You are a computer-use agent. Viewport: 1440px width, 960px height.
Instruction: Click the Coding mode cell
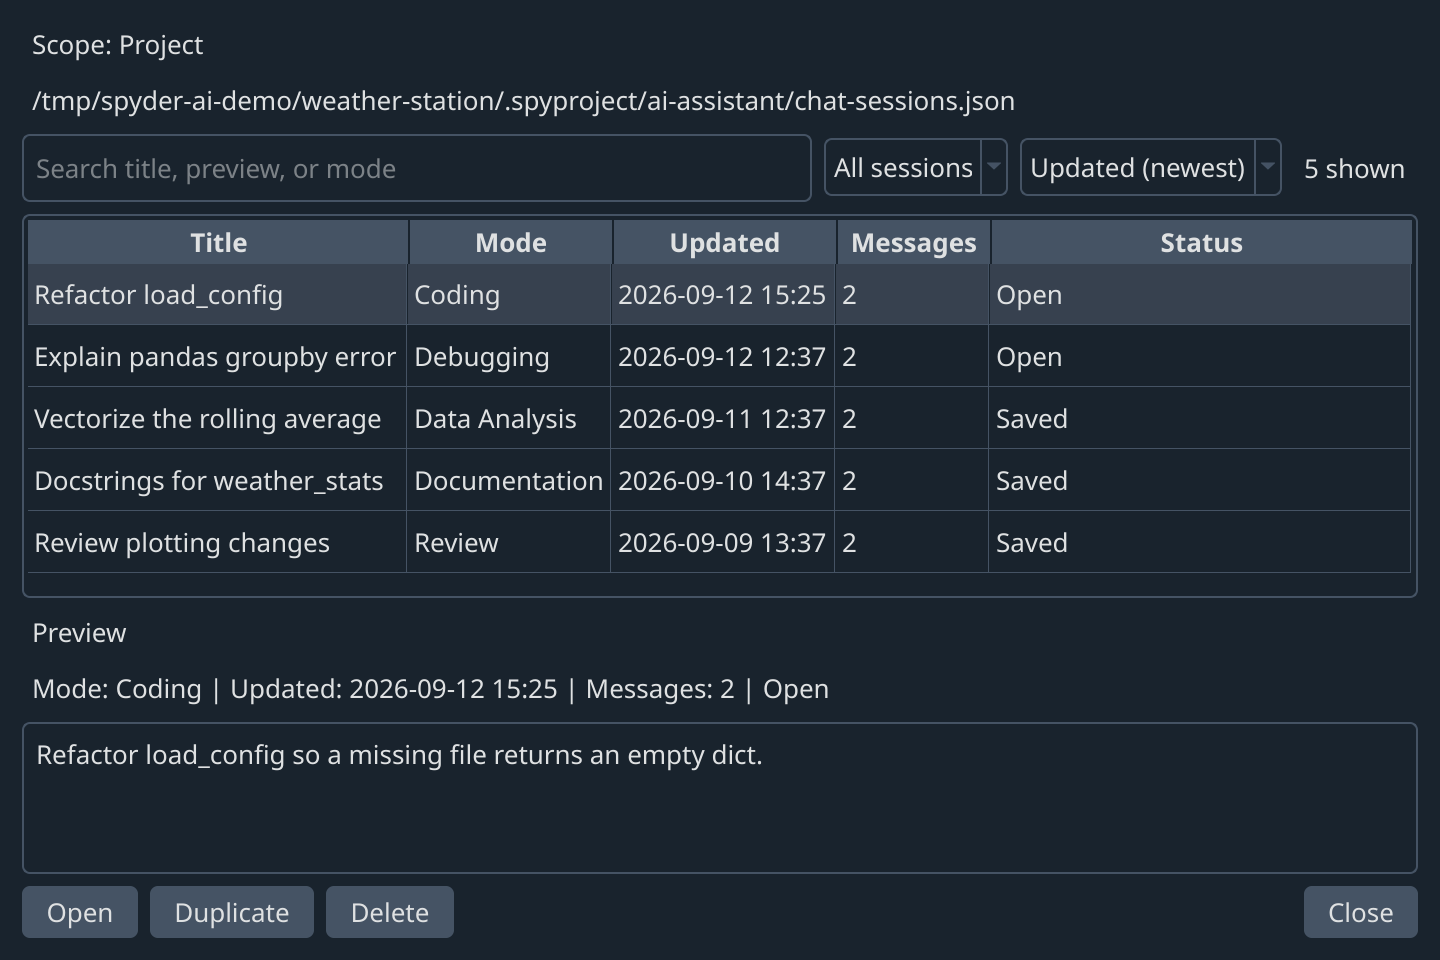pyautogui.click(x=509, y=295)
